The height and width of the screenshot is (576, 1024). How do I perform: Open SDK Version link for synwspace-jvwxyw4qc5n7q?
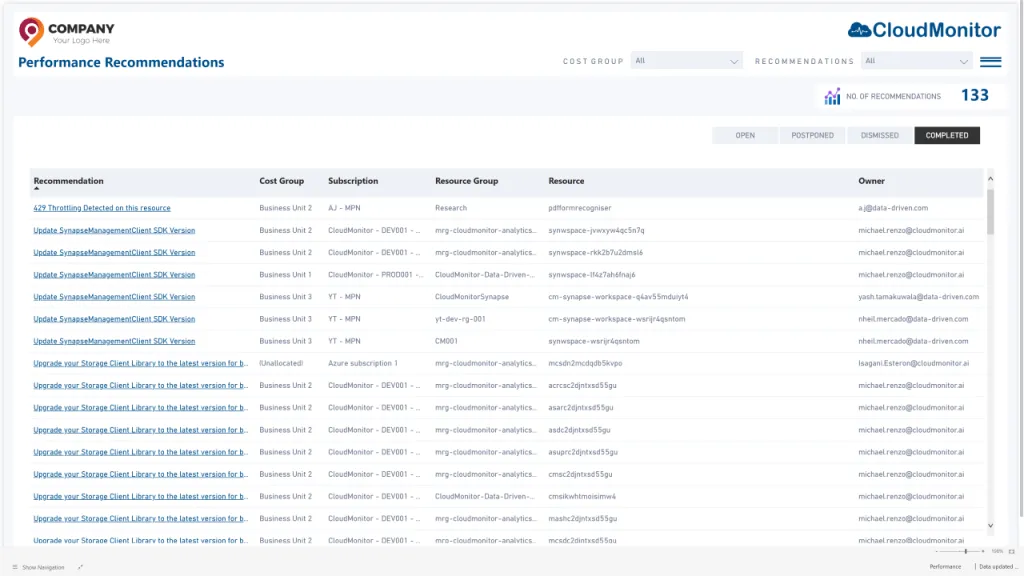[x=114, y=230]
